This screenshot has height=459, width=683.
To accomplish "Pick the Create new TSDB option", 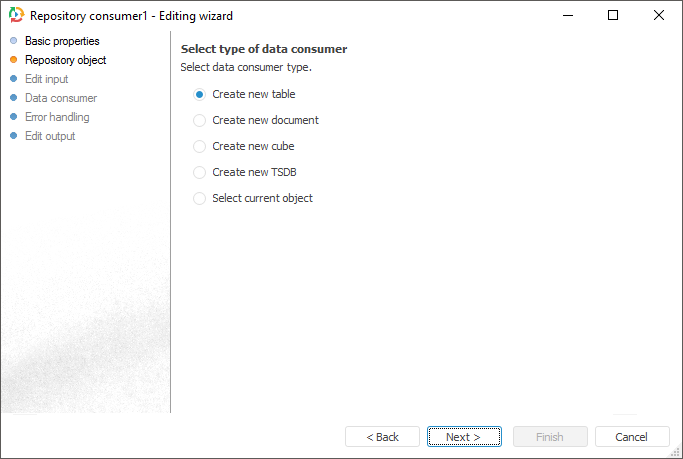I will (200, 172).
